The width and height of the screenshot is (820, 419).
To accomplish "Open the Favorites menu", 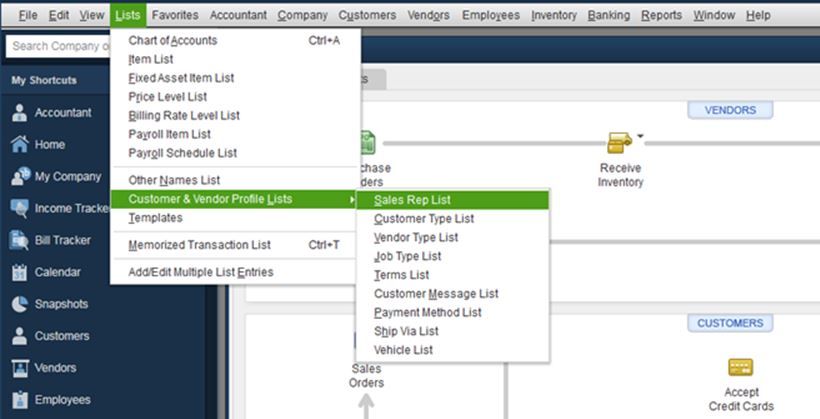I will [x=175, y=16].
